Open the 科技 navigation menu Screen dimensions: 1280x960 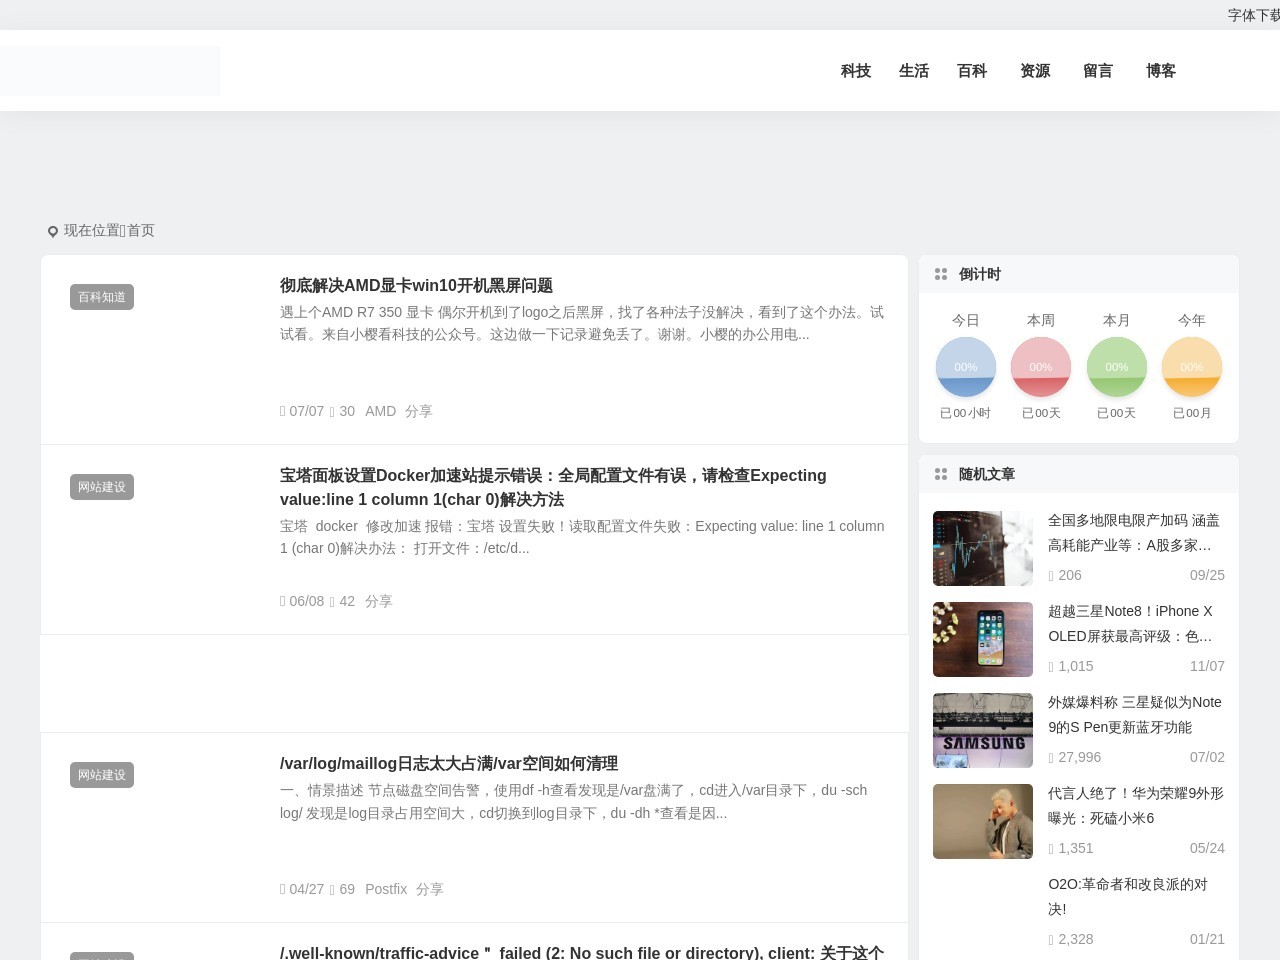[x=856, y=71]
